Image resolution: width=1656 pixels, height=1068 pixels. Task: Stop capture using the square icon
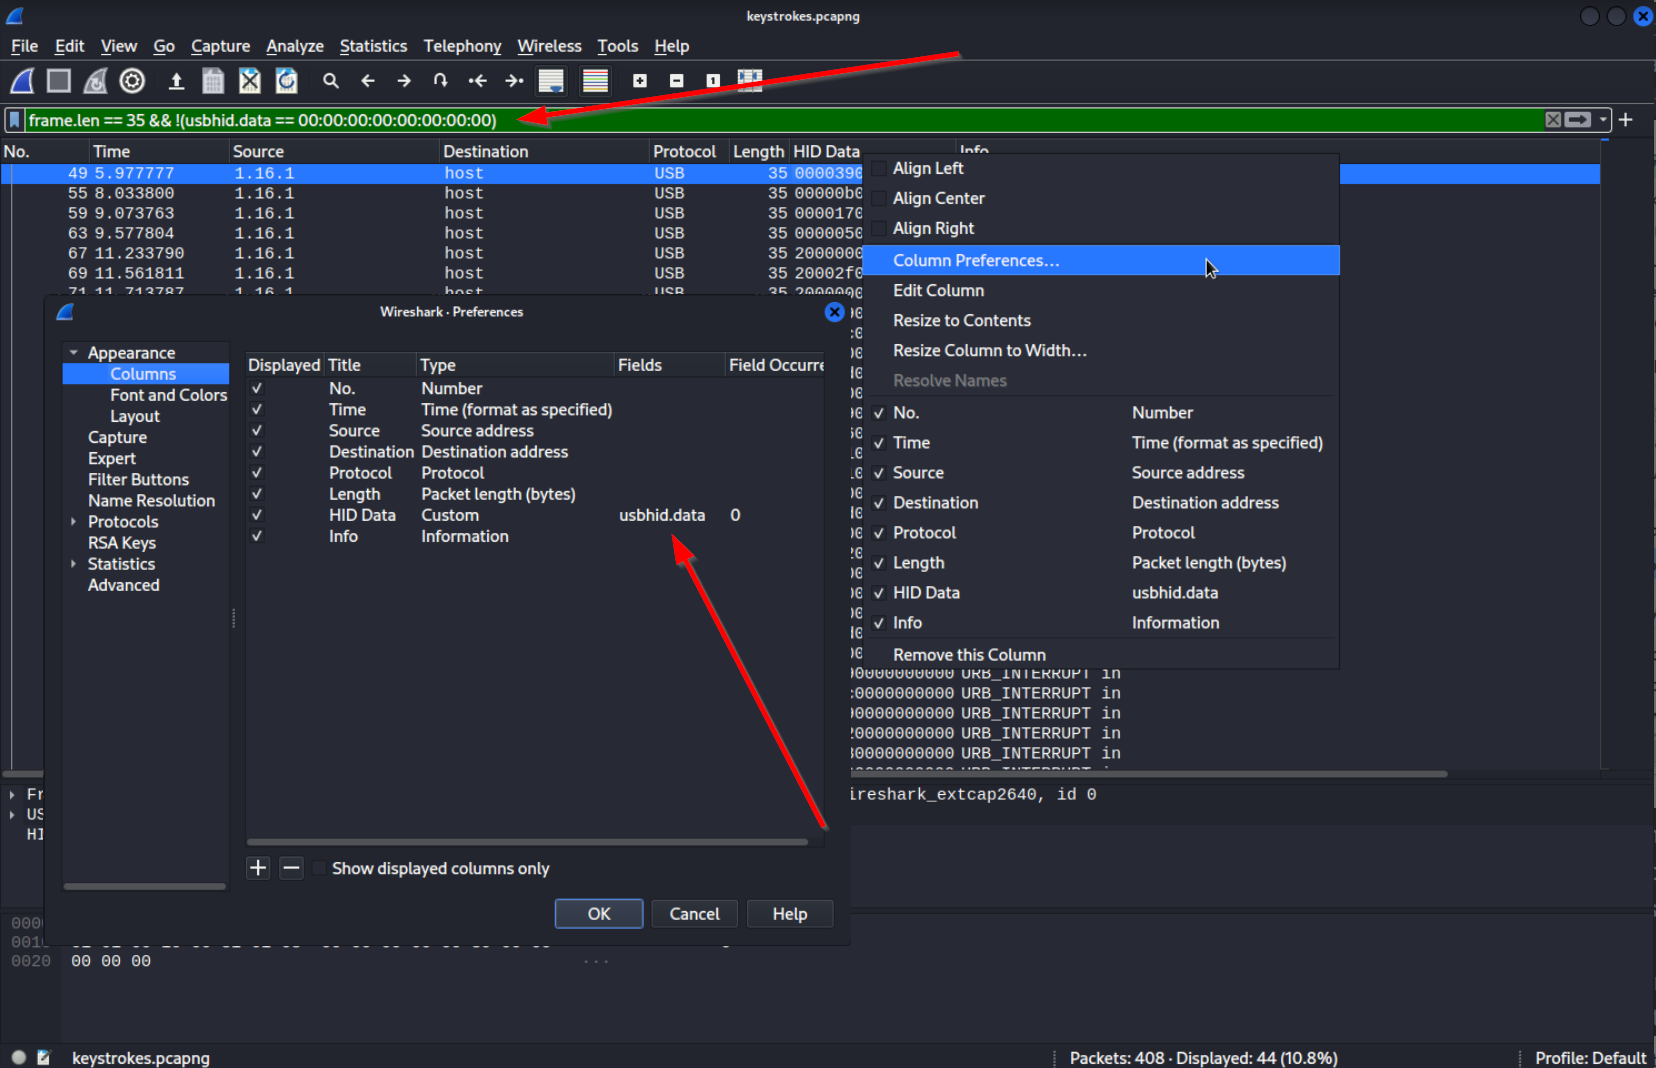59,81
